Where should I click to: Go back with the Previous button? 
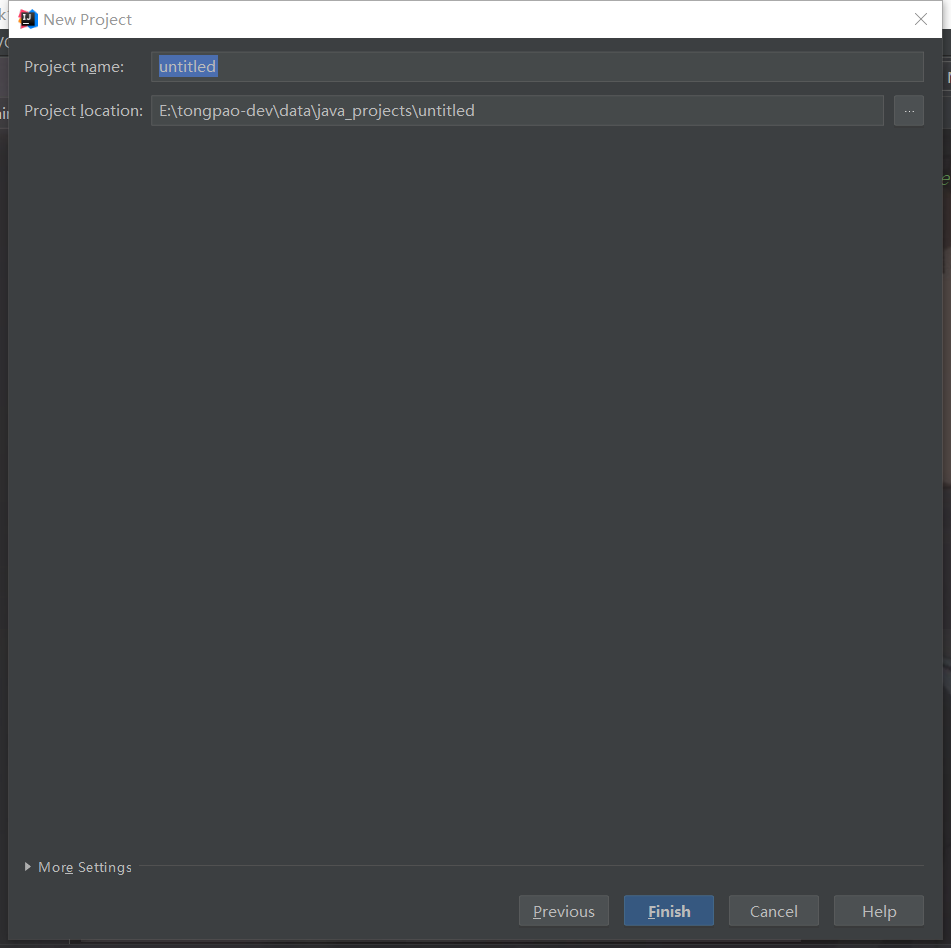(563, 911)
